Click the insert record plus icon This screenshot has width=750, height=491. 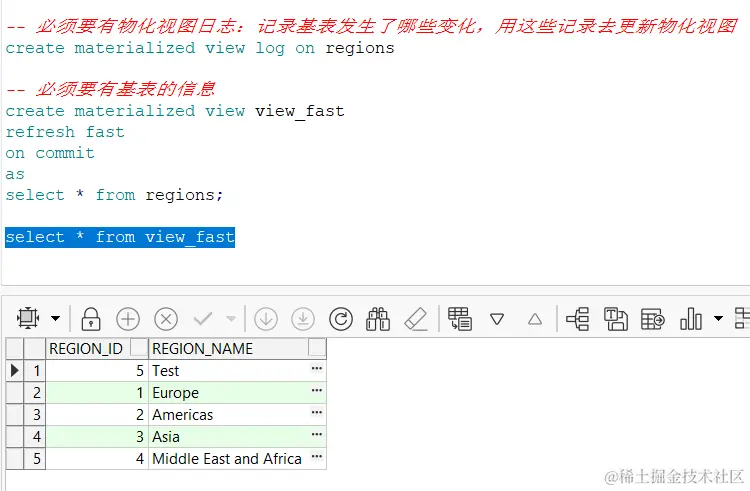(128, 318)
